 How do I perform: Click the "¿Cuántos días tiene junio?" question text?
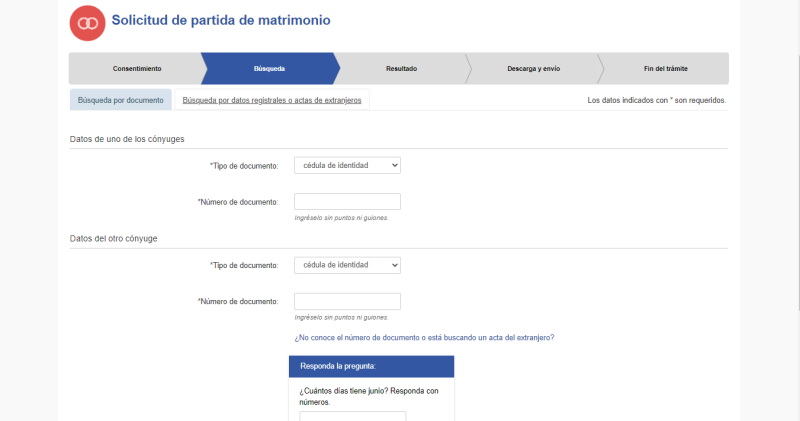pyautogui.click(x=368, y=395)
